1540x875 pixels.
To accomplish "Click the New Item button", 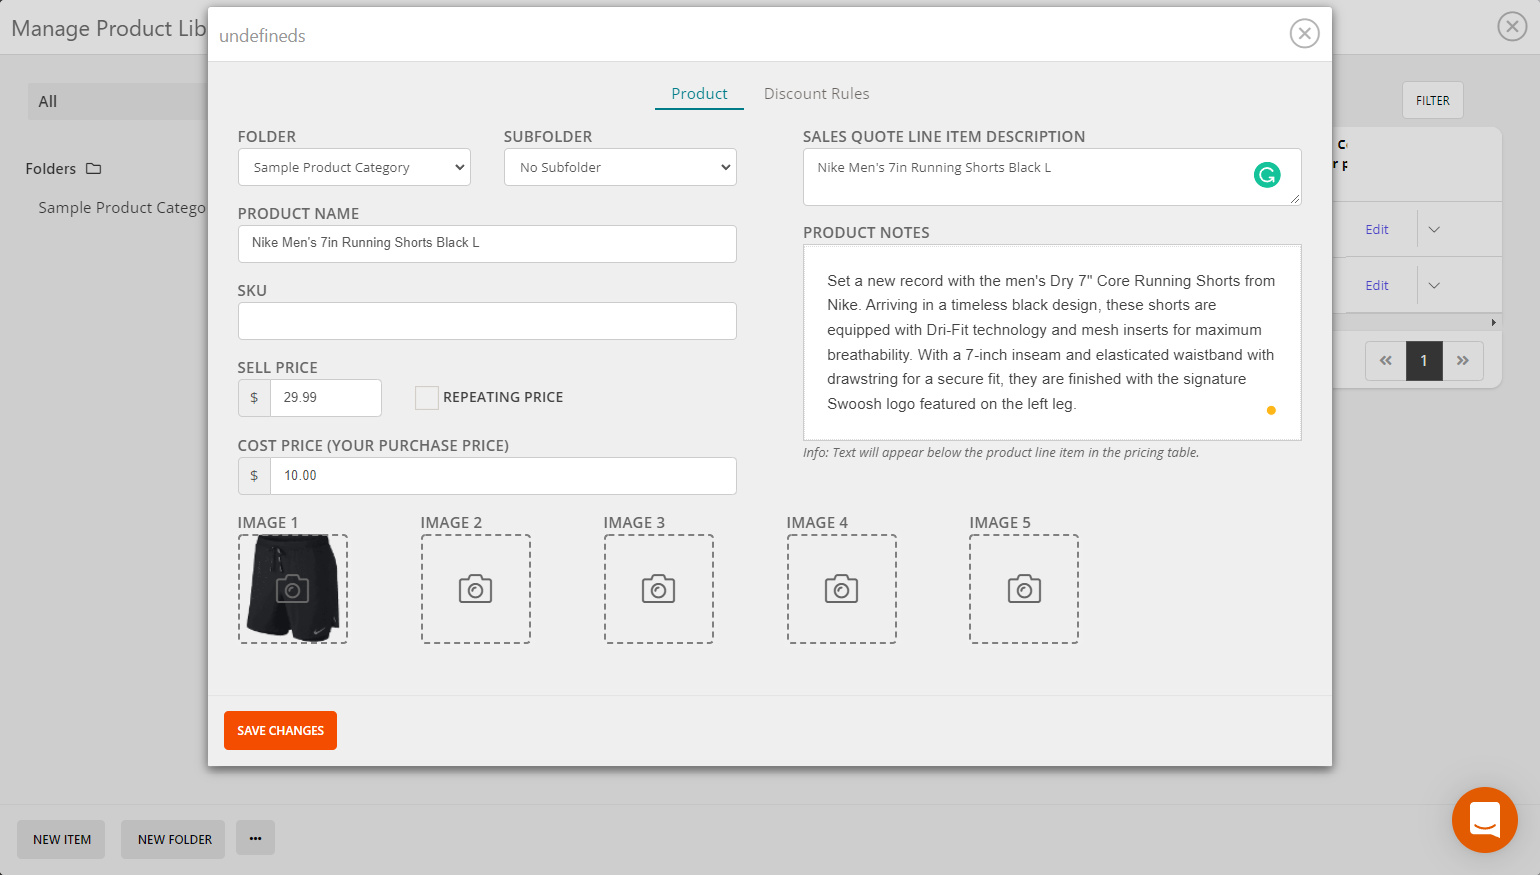I will [x=60, y=838].
